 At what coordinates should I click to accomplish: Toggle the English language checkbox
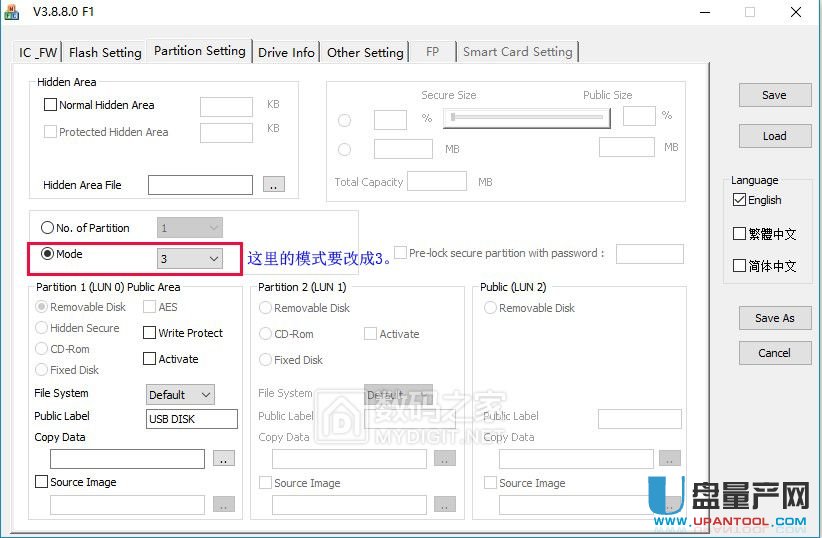(x=740, y=200)
